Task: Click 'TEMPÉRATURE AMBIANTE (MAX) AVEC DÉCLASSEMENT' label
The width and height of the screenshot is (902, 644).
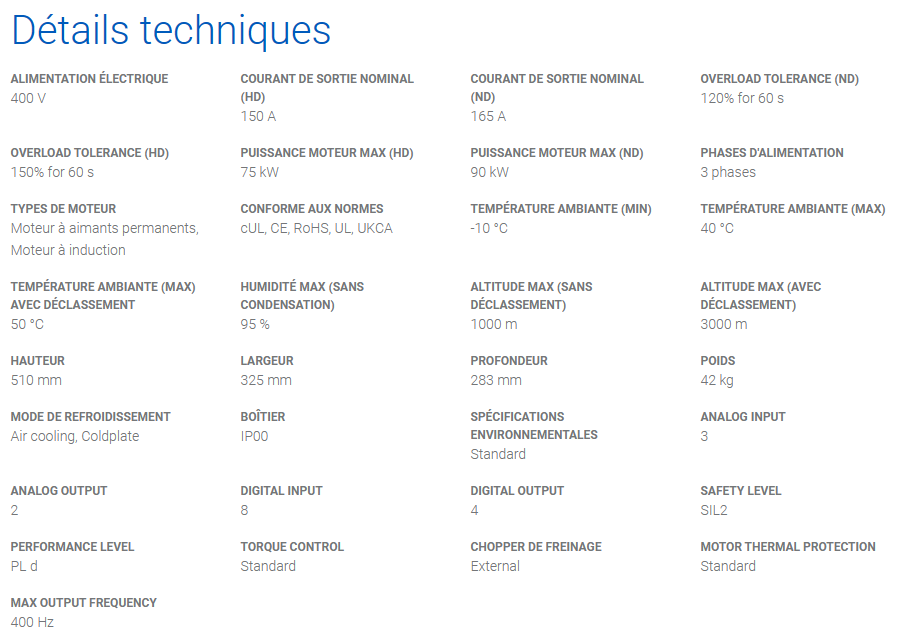Action: pyautogui.click(x=103, y=296)
